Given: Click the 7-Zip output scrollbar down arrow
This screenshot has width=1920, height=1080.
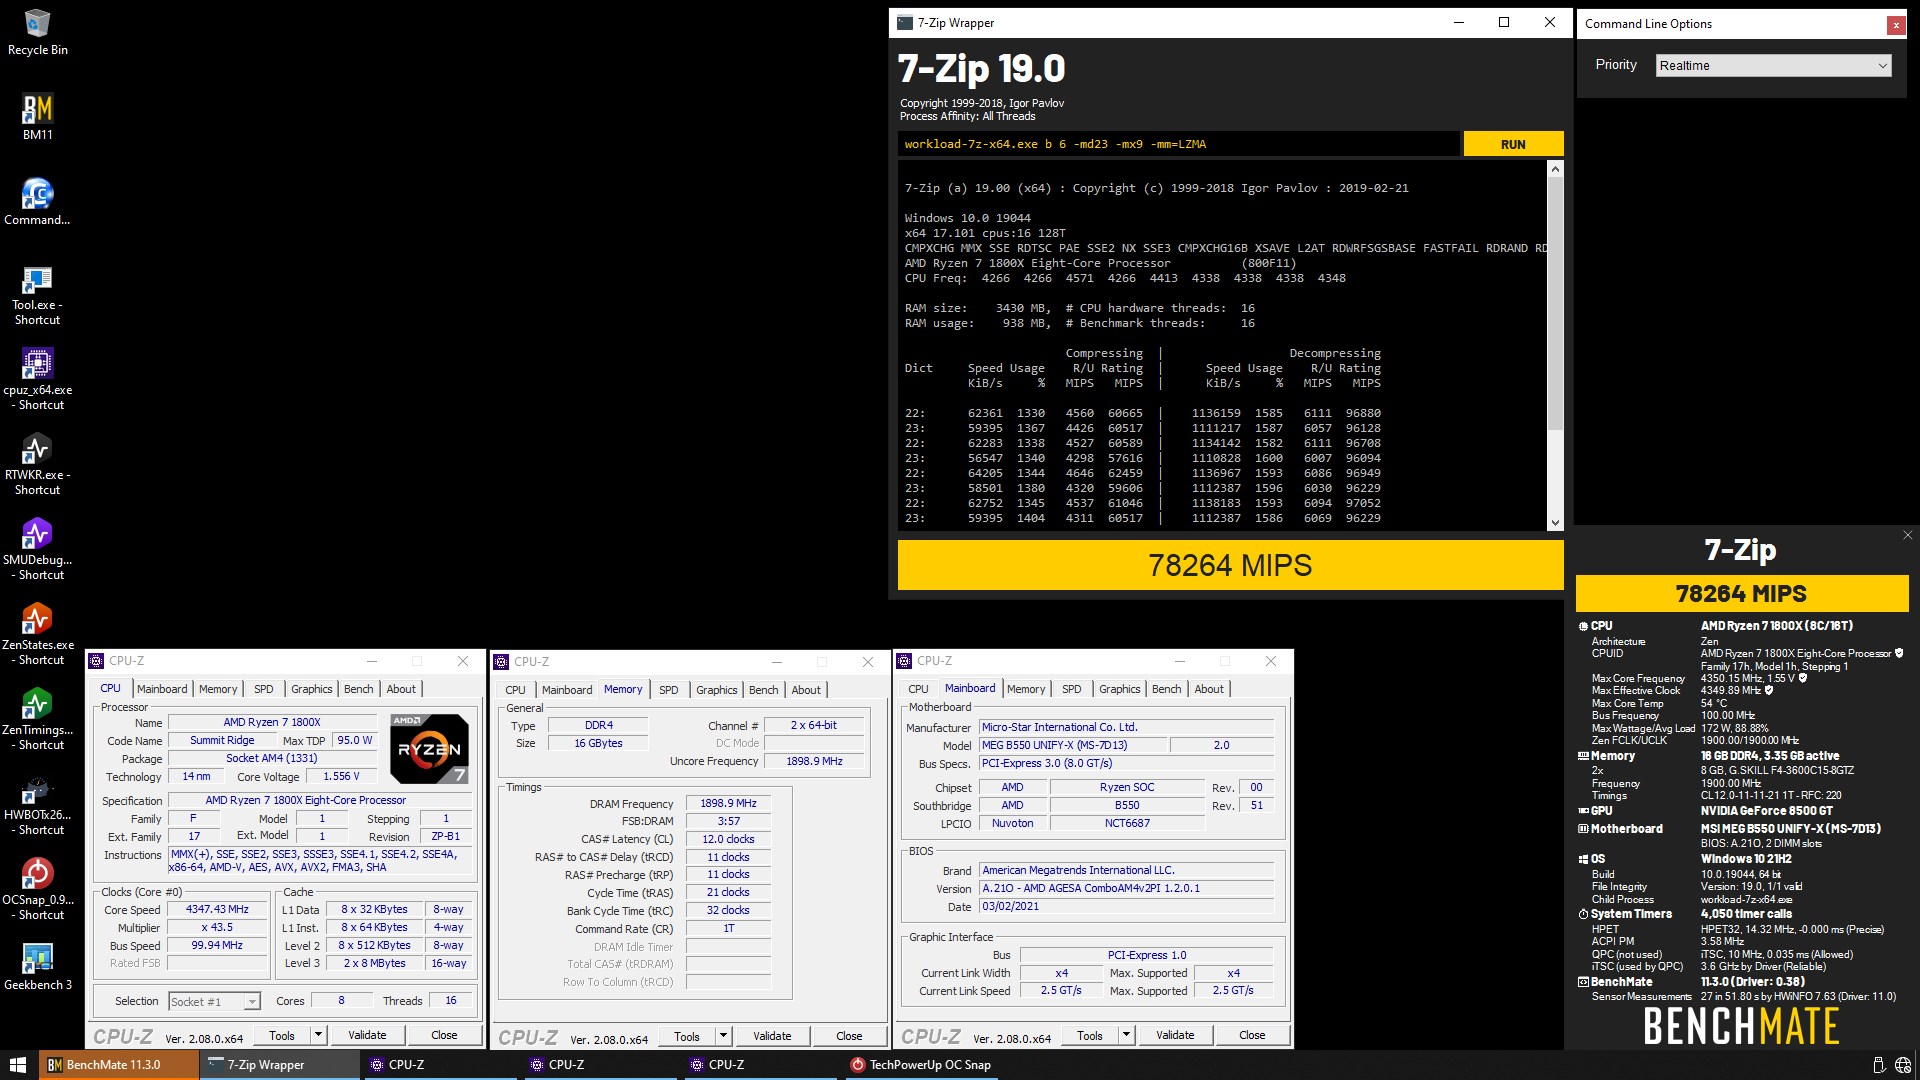Looking at the screenshot, I should click(1555, 522).
